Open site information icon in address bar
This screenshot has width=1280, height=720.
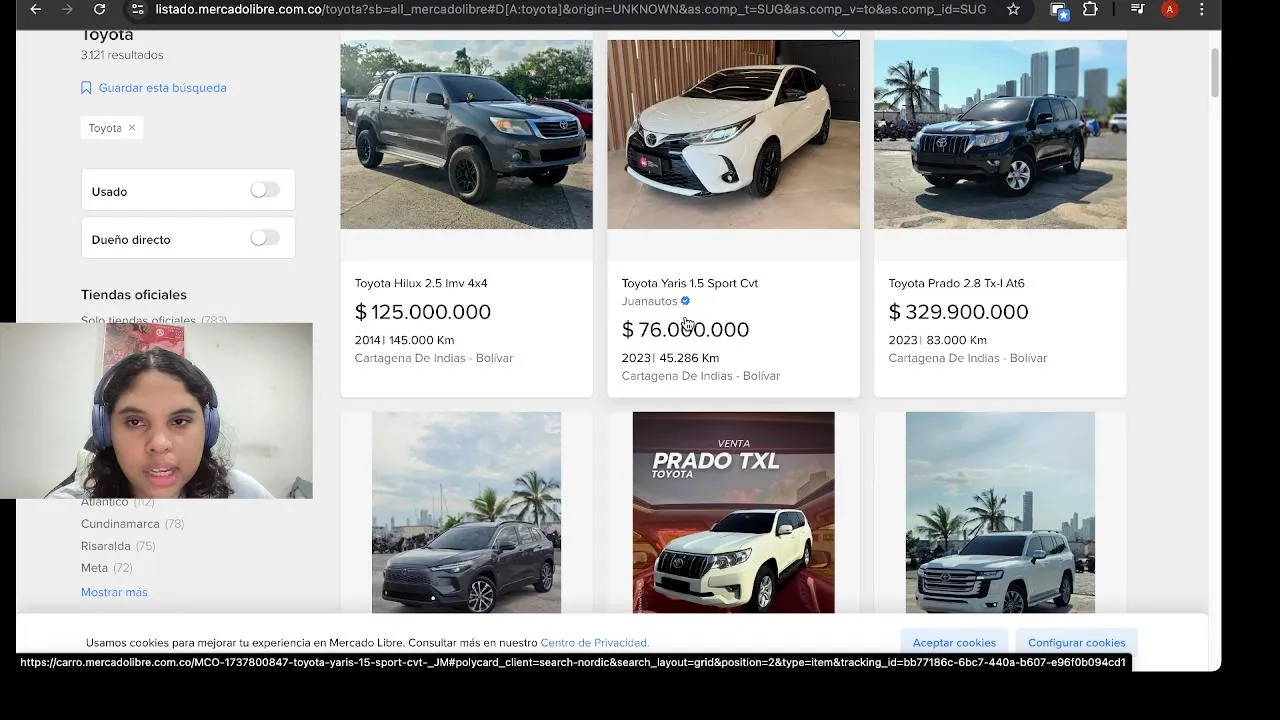click(137, 9)
